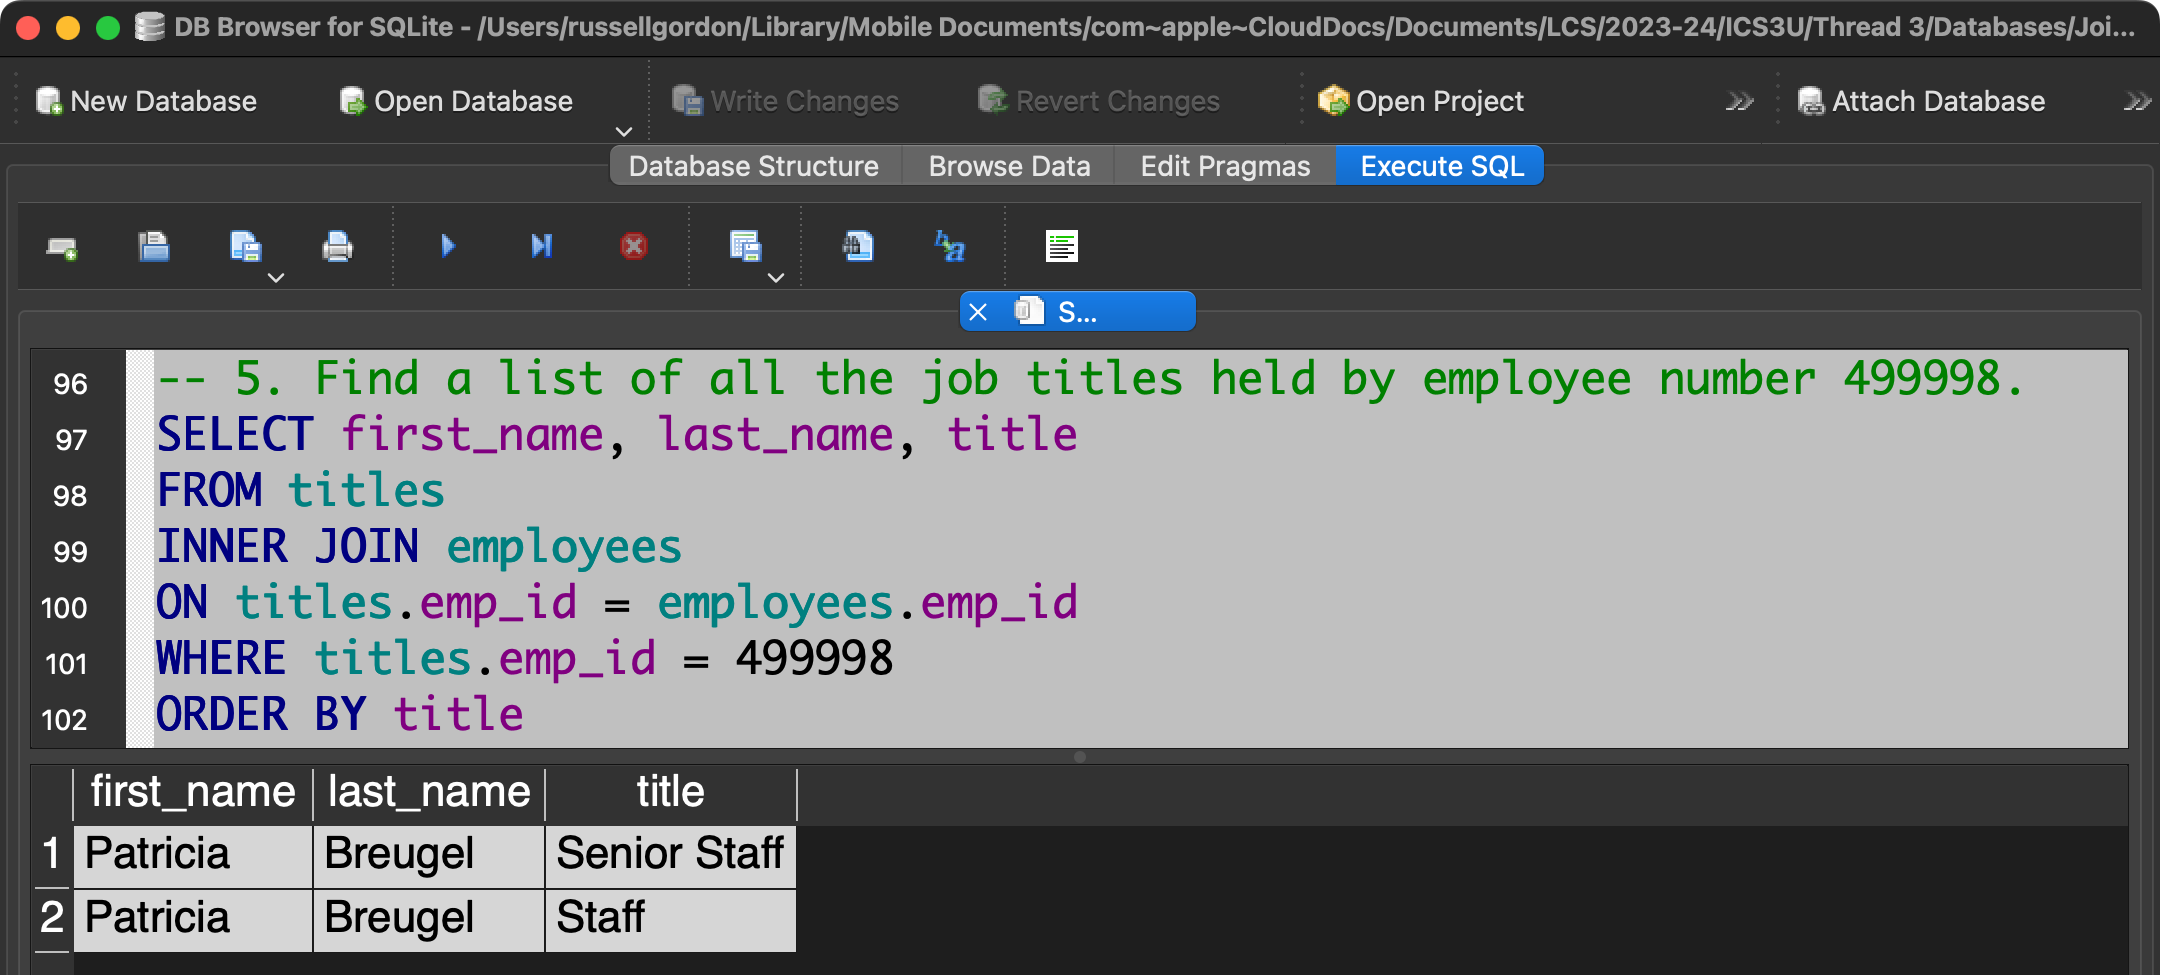Print the SQL editor contents

pyautogui.click(x=337, y=246)
